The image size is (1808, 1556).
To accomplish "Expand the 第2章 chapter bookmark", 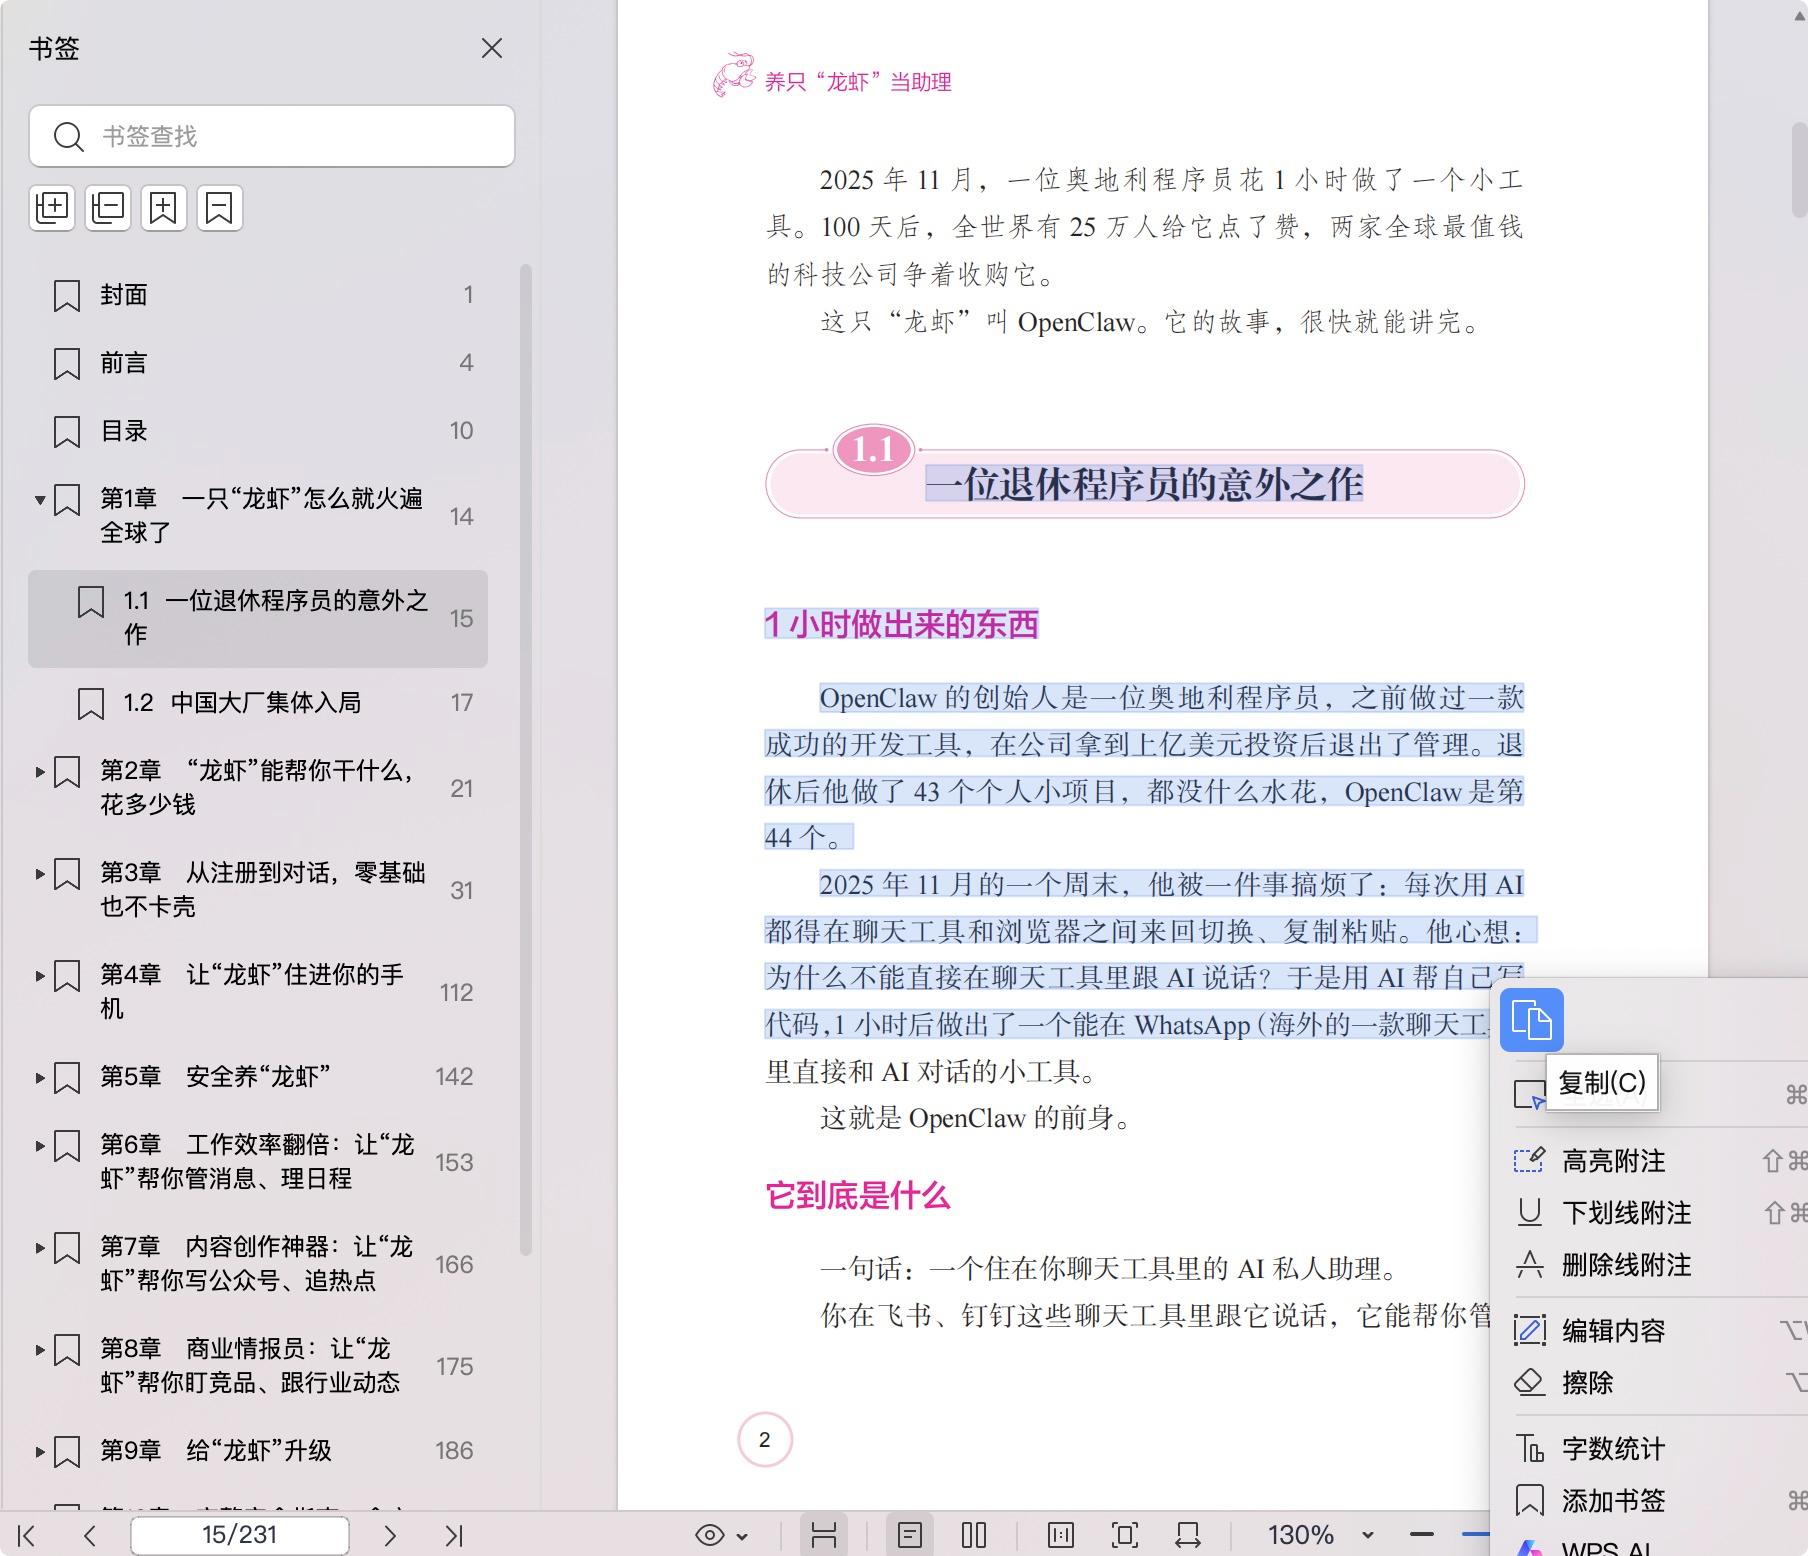I will tap(40, 772).
